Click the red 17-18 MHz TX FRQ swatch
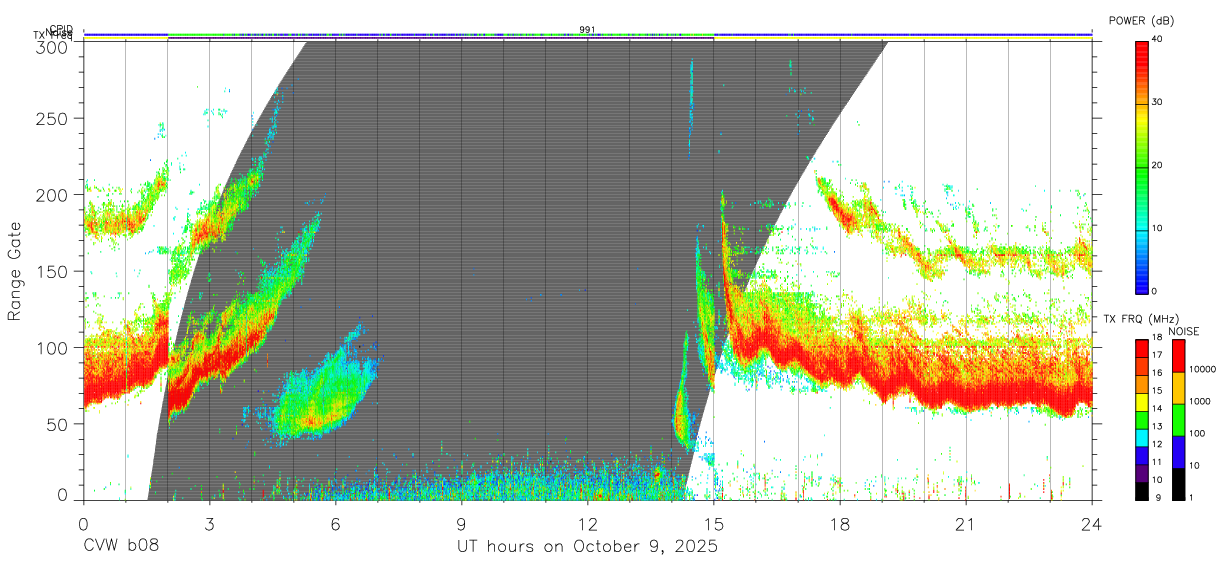Viewport: 1228px width, 567px height. 1142,349
